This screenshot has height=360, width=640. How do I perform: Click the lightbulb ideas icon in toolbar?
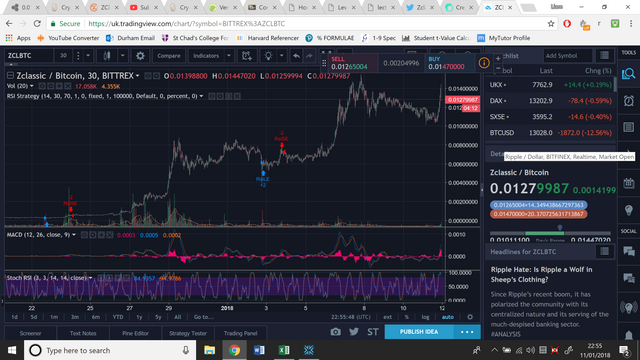[x=268, y=56]
